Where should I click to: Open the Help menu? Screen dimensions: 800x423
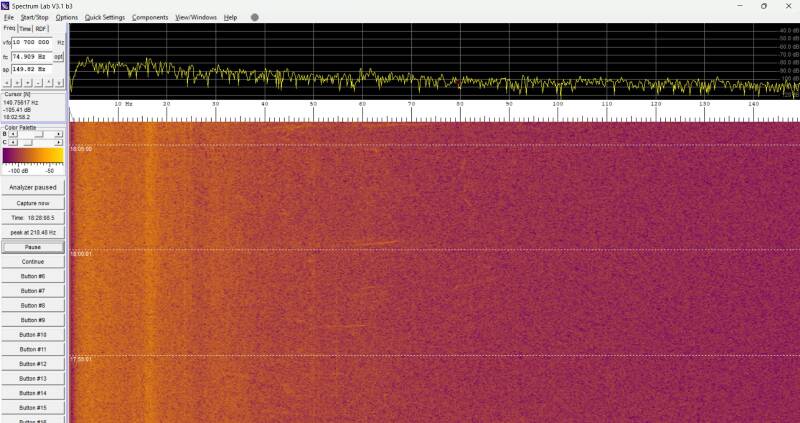pyautogui.click(x=231, y=17)
